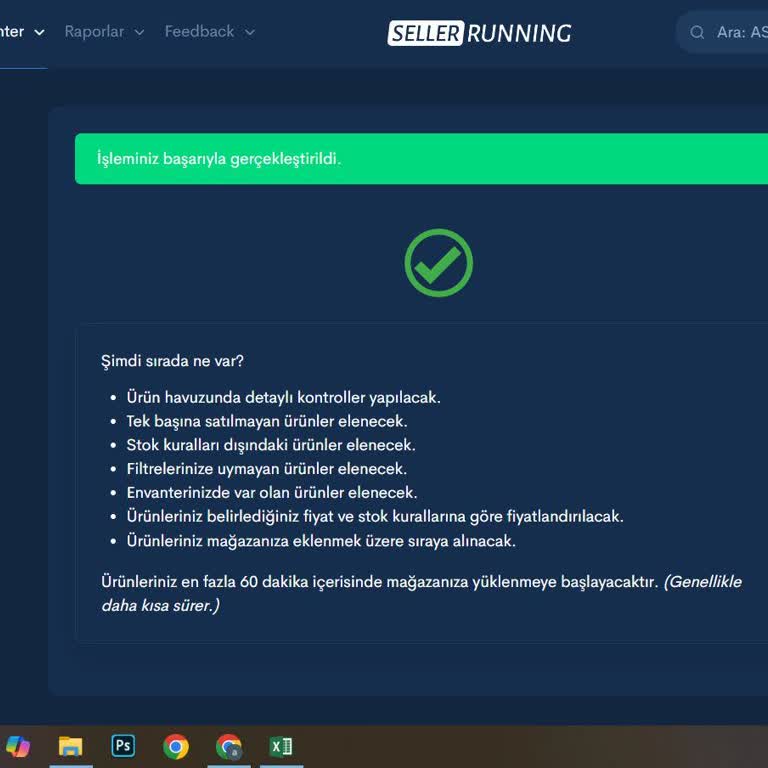This screenshot has width=768, height=768.
Task: Click 'Ürünleriniz mağazanıza eklenmek üzere sıraya alınacak.' line
Action: pyautogui.click(x=321, y=541)
